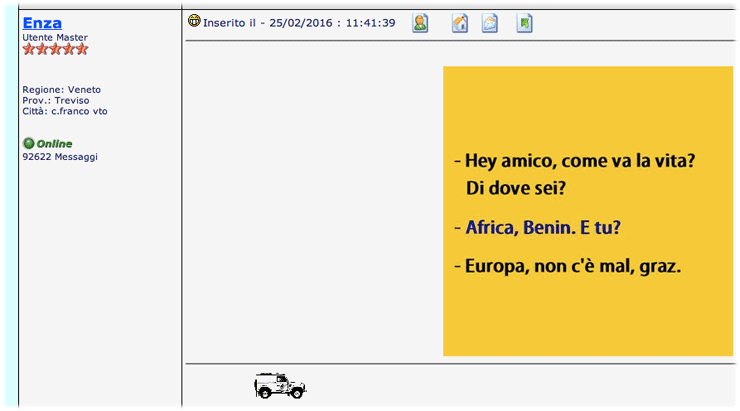
Task: Click the envelope email icon in the post header
Action: coord(490,23)
